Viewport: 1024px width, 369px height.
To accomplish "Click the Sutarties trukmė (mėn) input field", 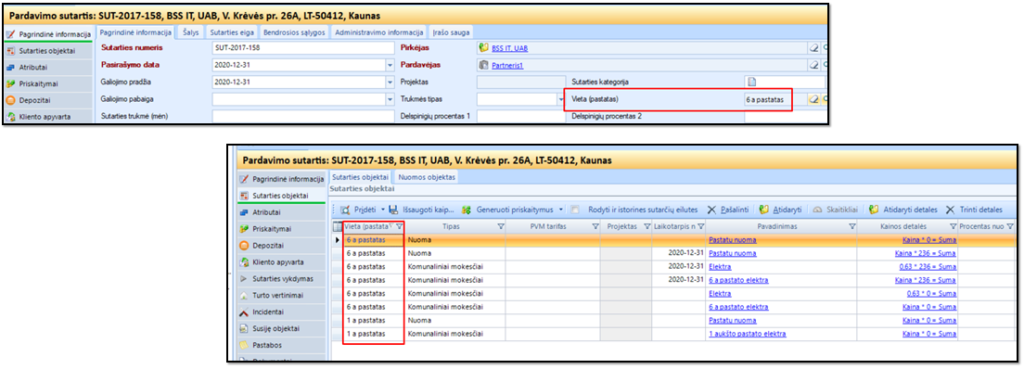I will coord(303,116).
